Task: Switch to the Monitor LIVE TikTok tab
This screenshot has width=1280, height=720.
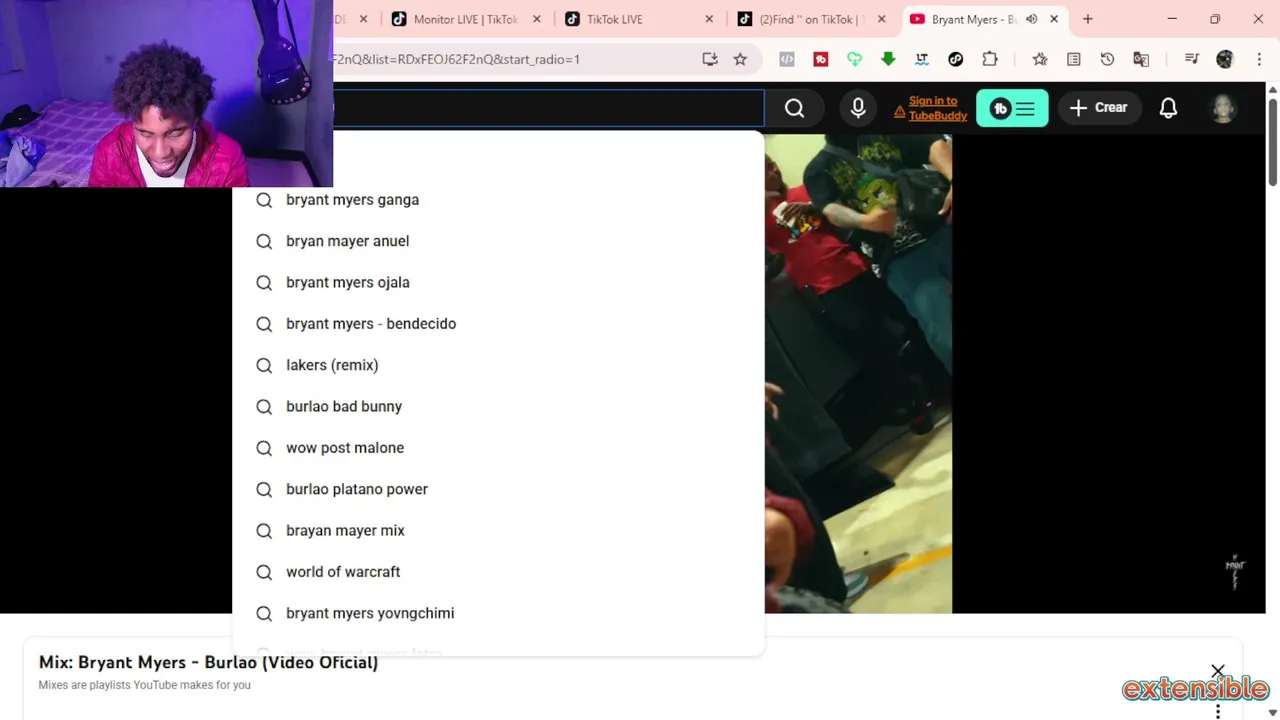Action: tap(465, 19)
